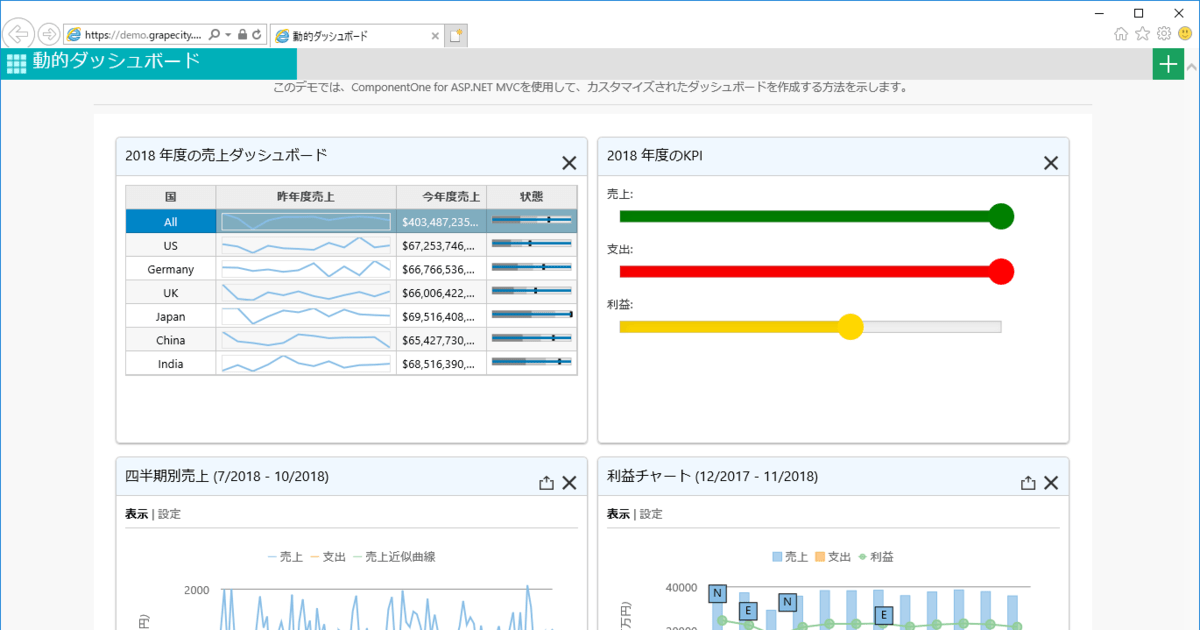1200x630 pixels.
Task: Click the 売上 green KPI slider handle
Action: point(1000,216)
